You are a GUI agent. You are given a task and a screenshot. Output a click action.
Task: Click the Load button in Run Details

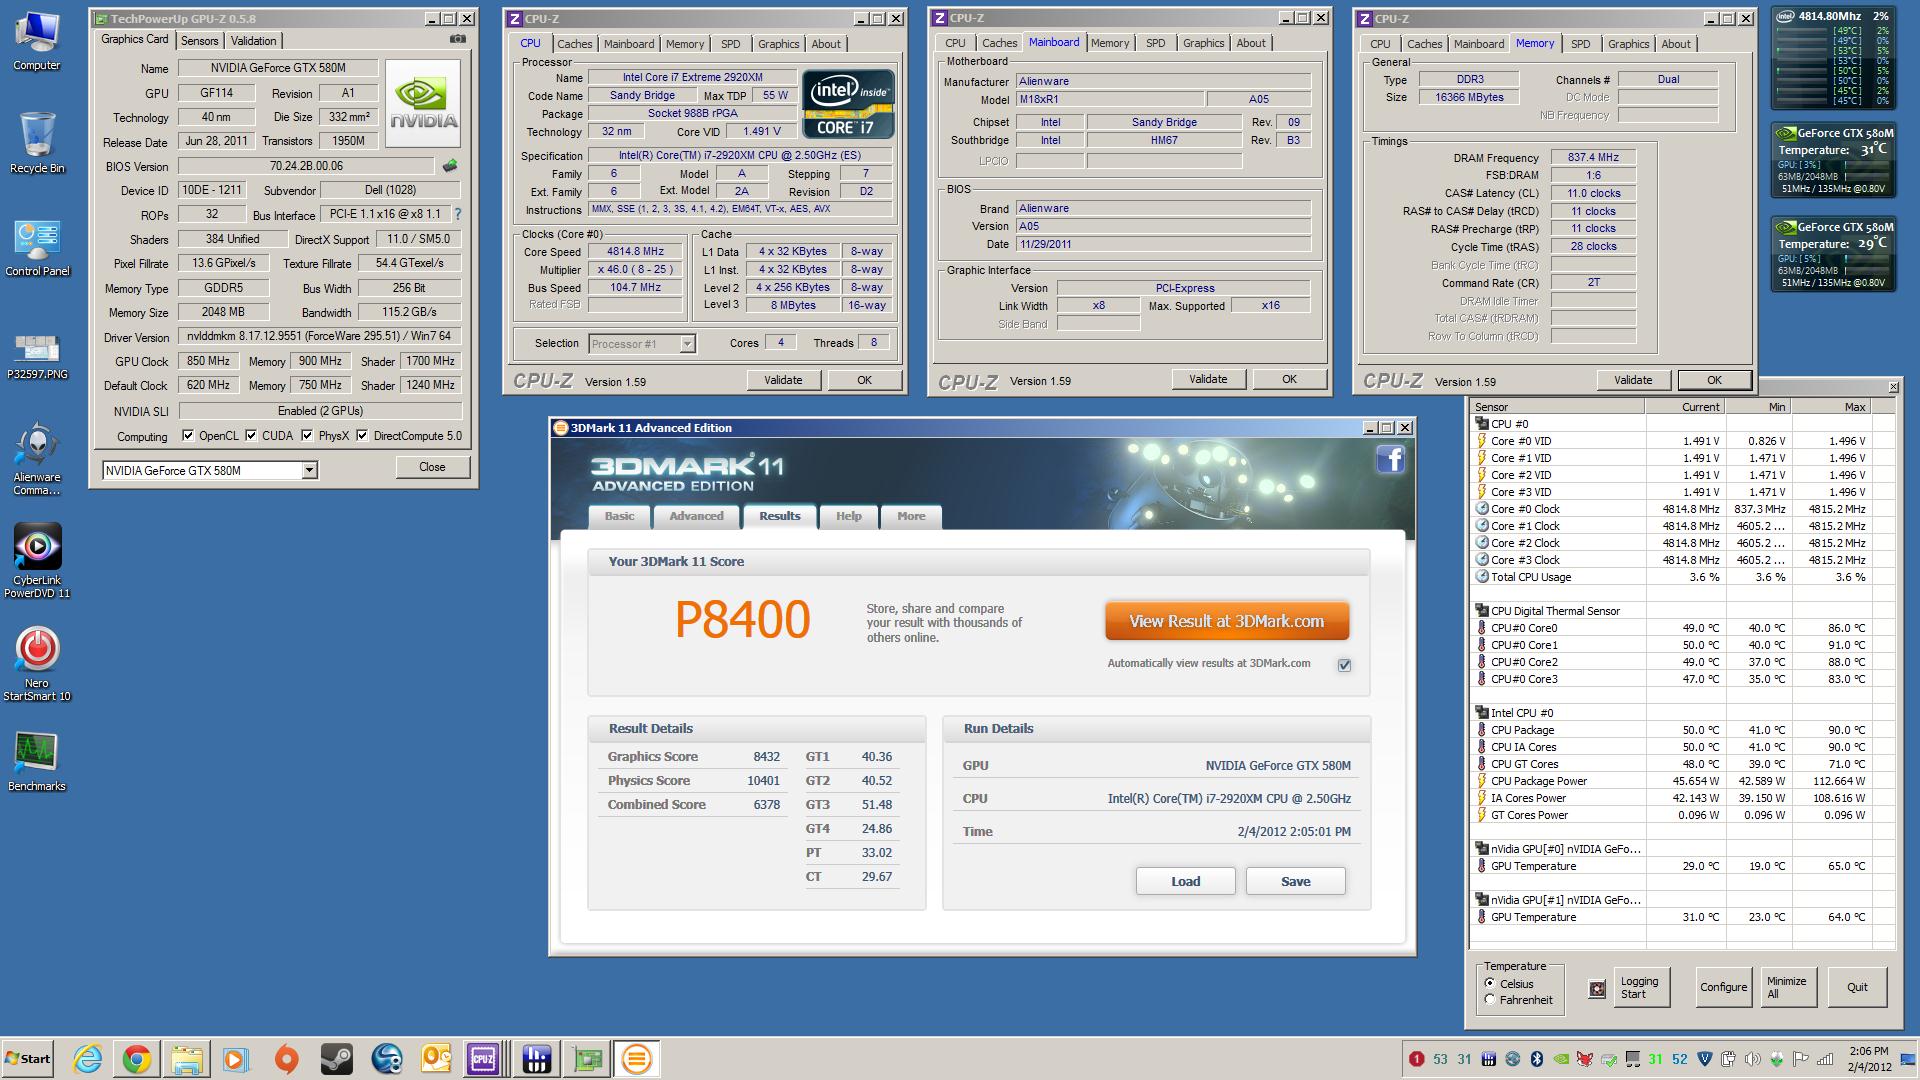(x=1185, y=881)
